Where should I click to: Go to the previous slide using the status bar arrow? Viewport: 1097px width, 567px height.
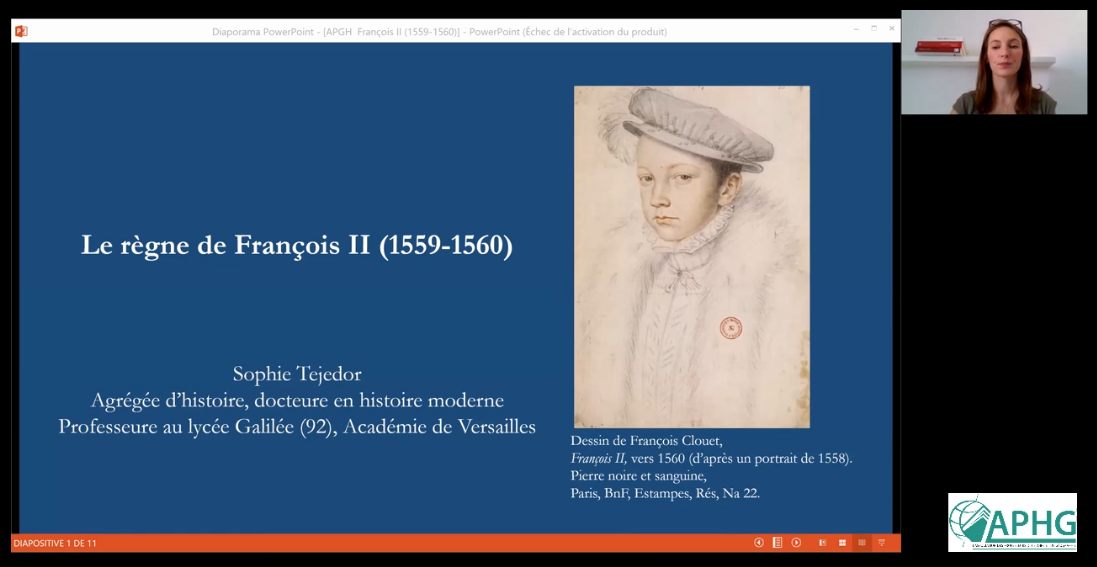click(x=759, y=543)
